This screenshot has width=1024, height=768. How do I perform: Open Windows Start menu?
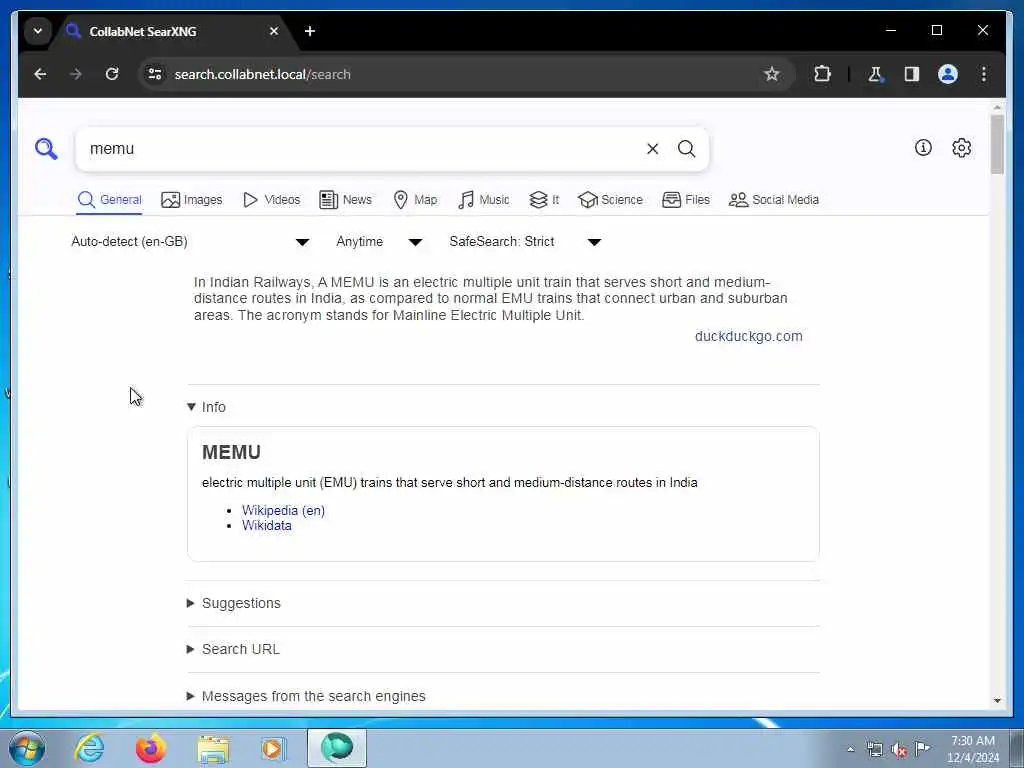[x=27, y=749]
